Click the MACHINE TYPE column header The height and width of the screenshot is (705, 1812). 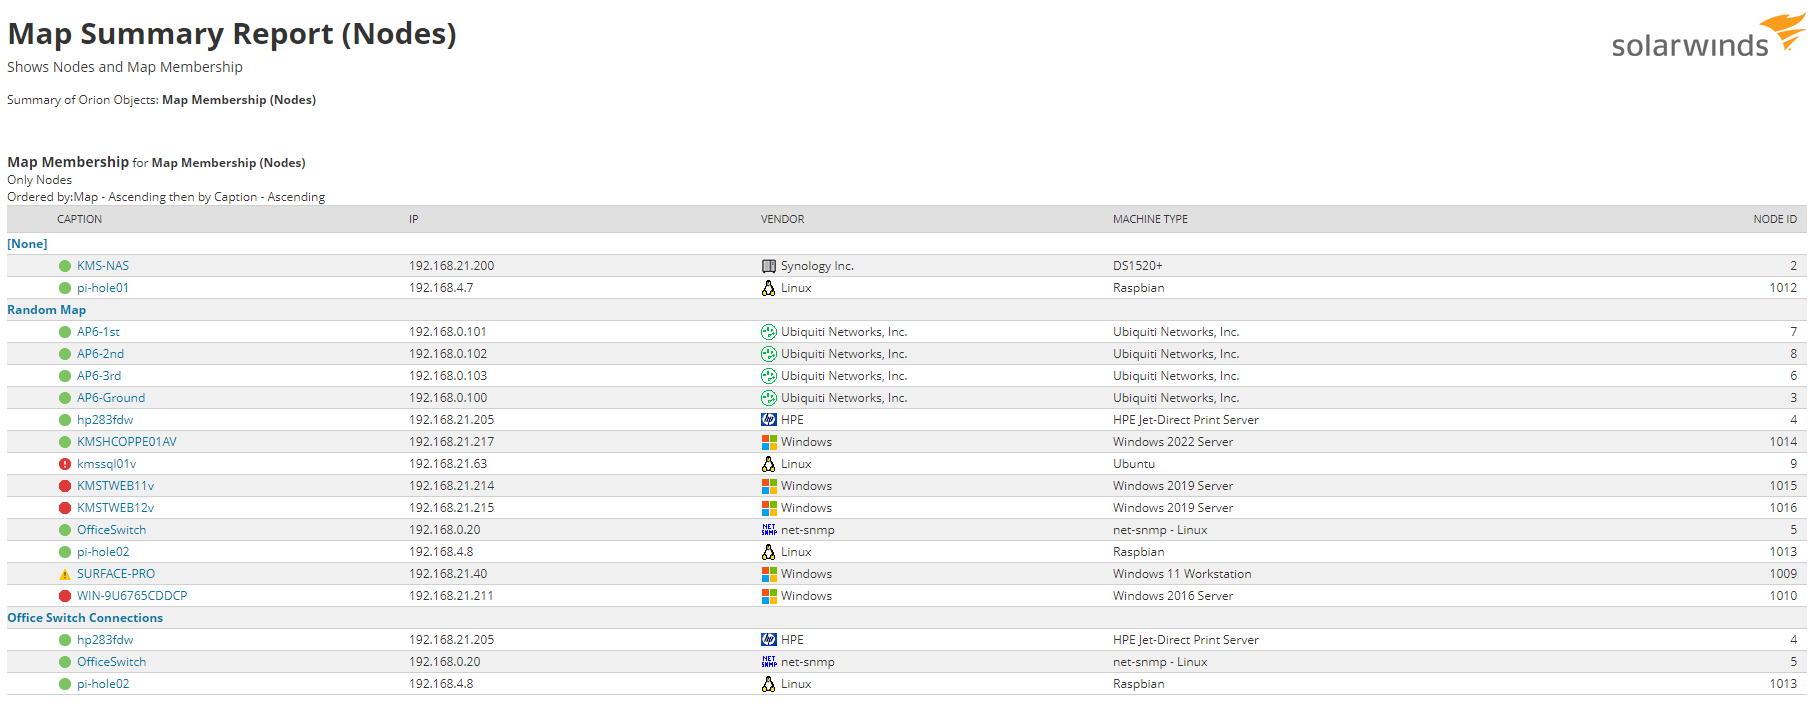(1150, 219)
